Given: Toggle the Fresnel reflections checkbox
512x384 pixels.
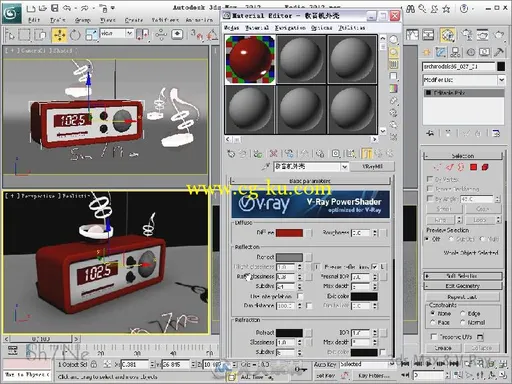Looking at the screenshot, I should (x=375, y=267).
